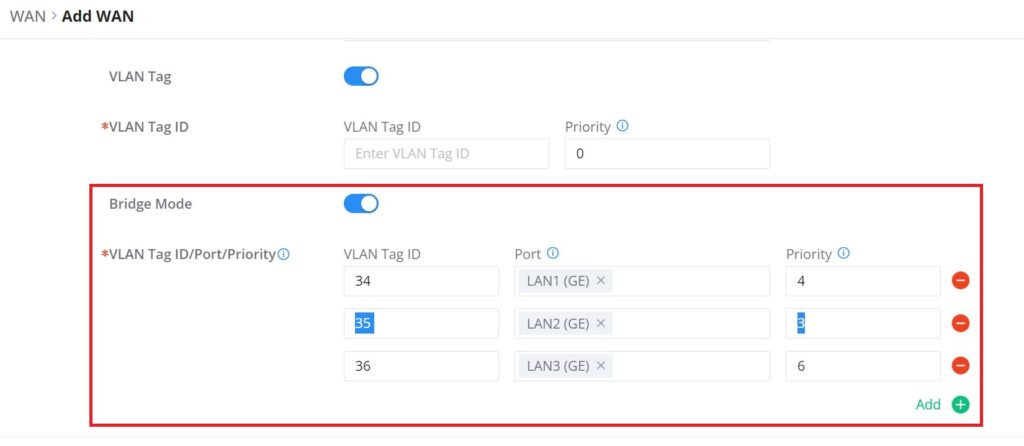The height and width of the screenshot is (446, 1024).
Task: Open the info icon beside top Priority label
Action: [622, 126]
